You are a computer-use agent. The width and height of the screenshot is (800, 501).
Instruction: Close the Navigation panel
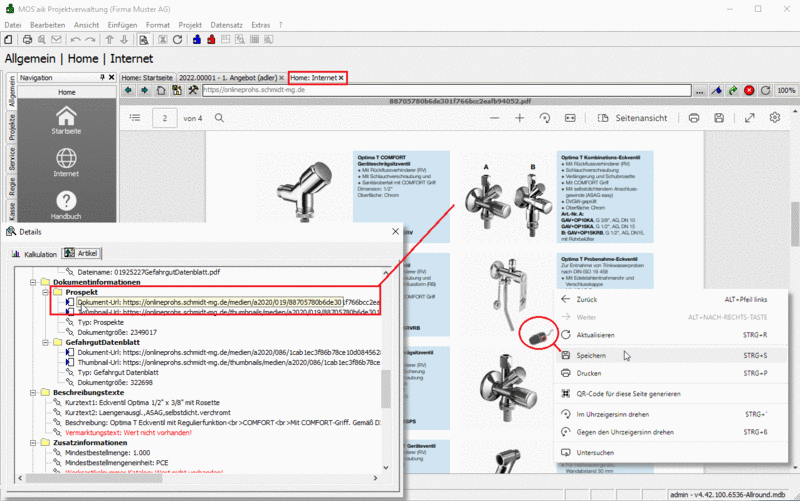tap(112, 77)
